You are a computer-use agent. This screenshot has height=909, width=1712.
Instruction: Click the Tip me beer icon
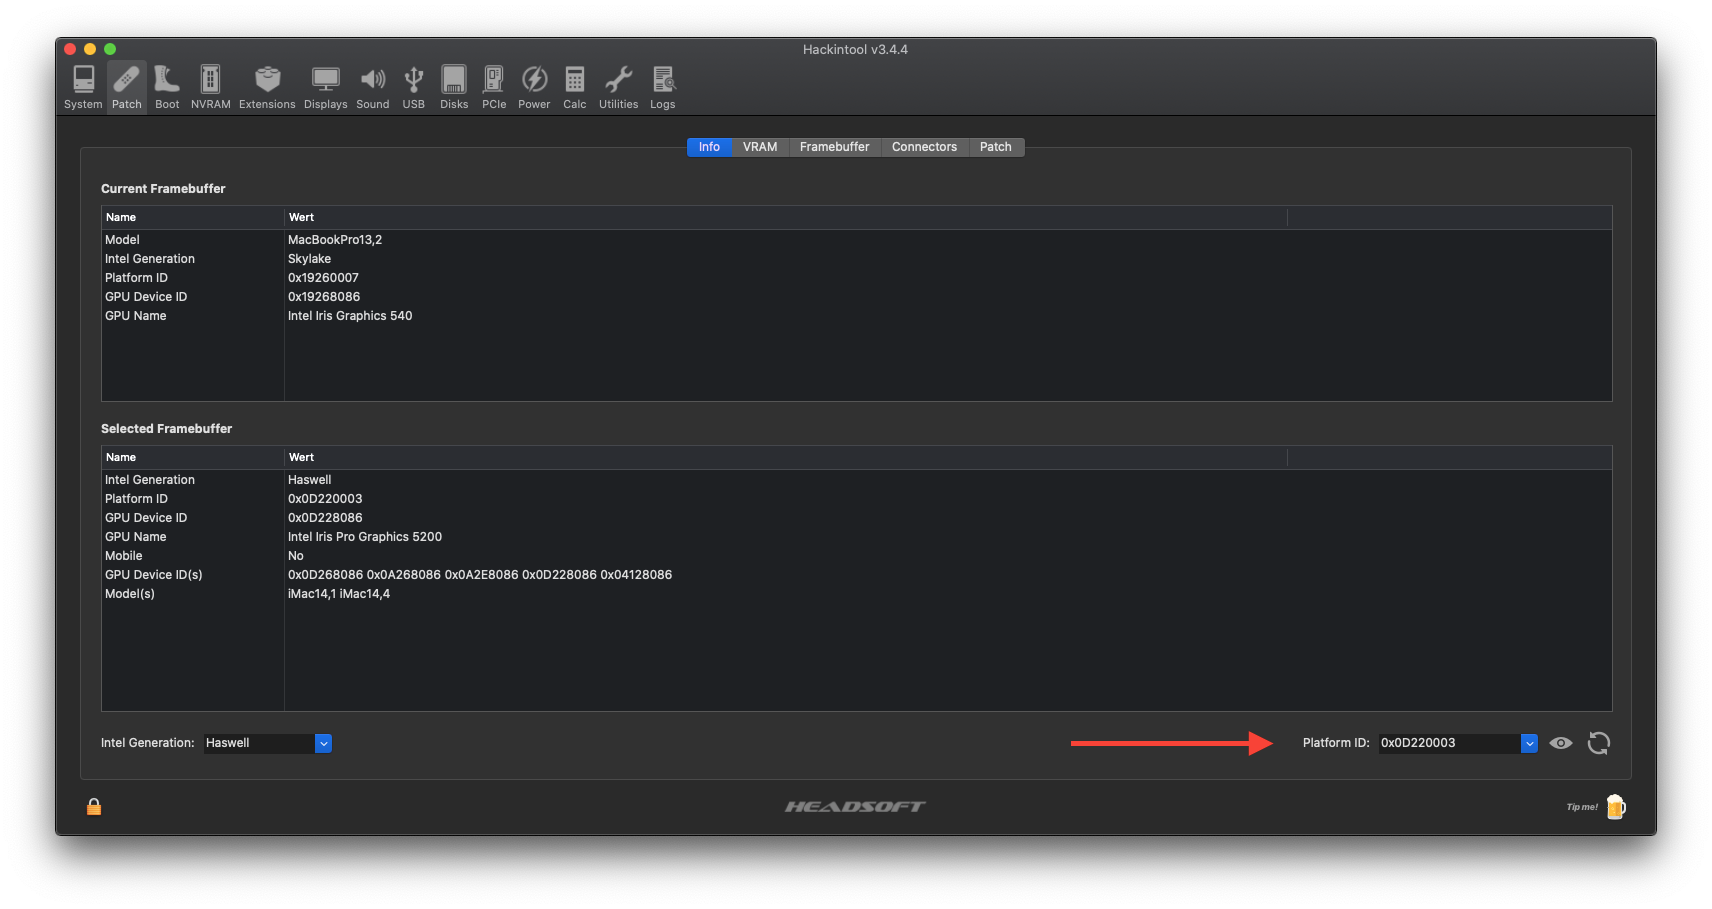point(1616,807)
